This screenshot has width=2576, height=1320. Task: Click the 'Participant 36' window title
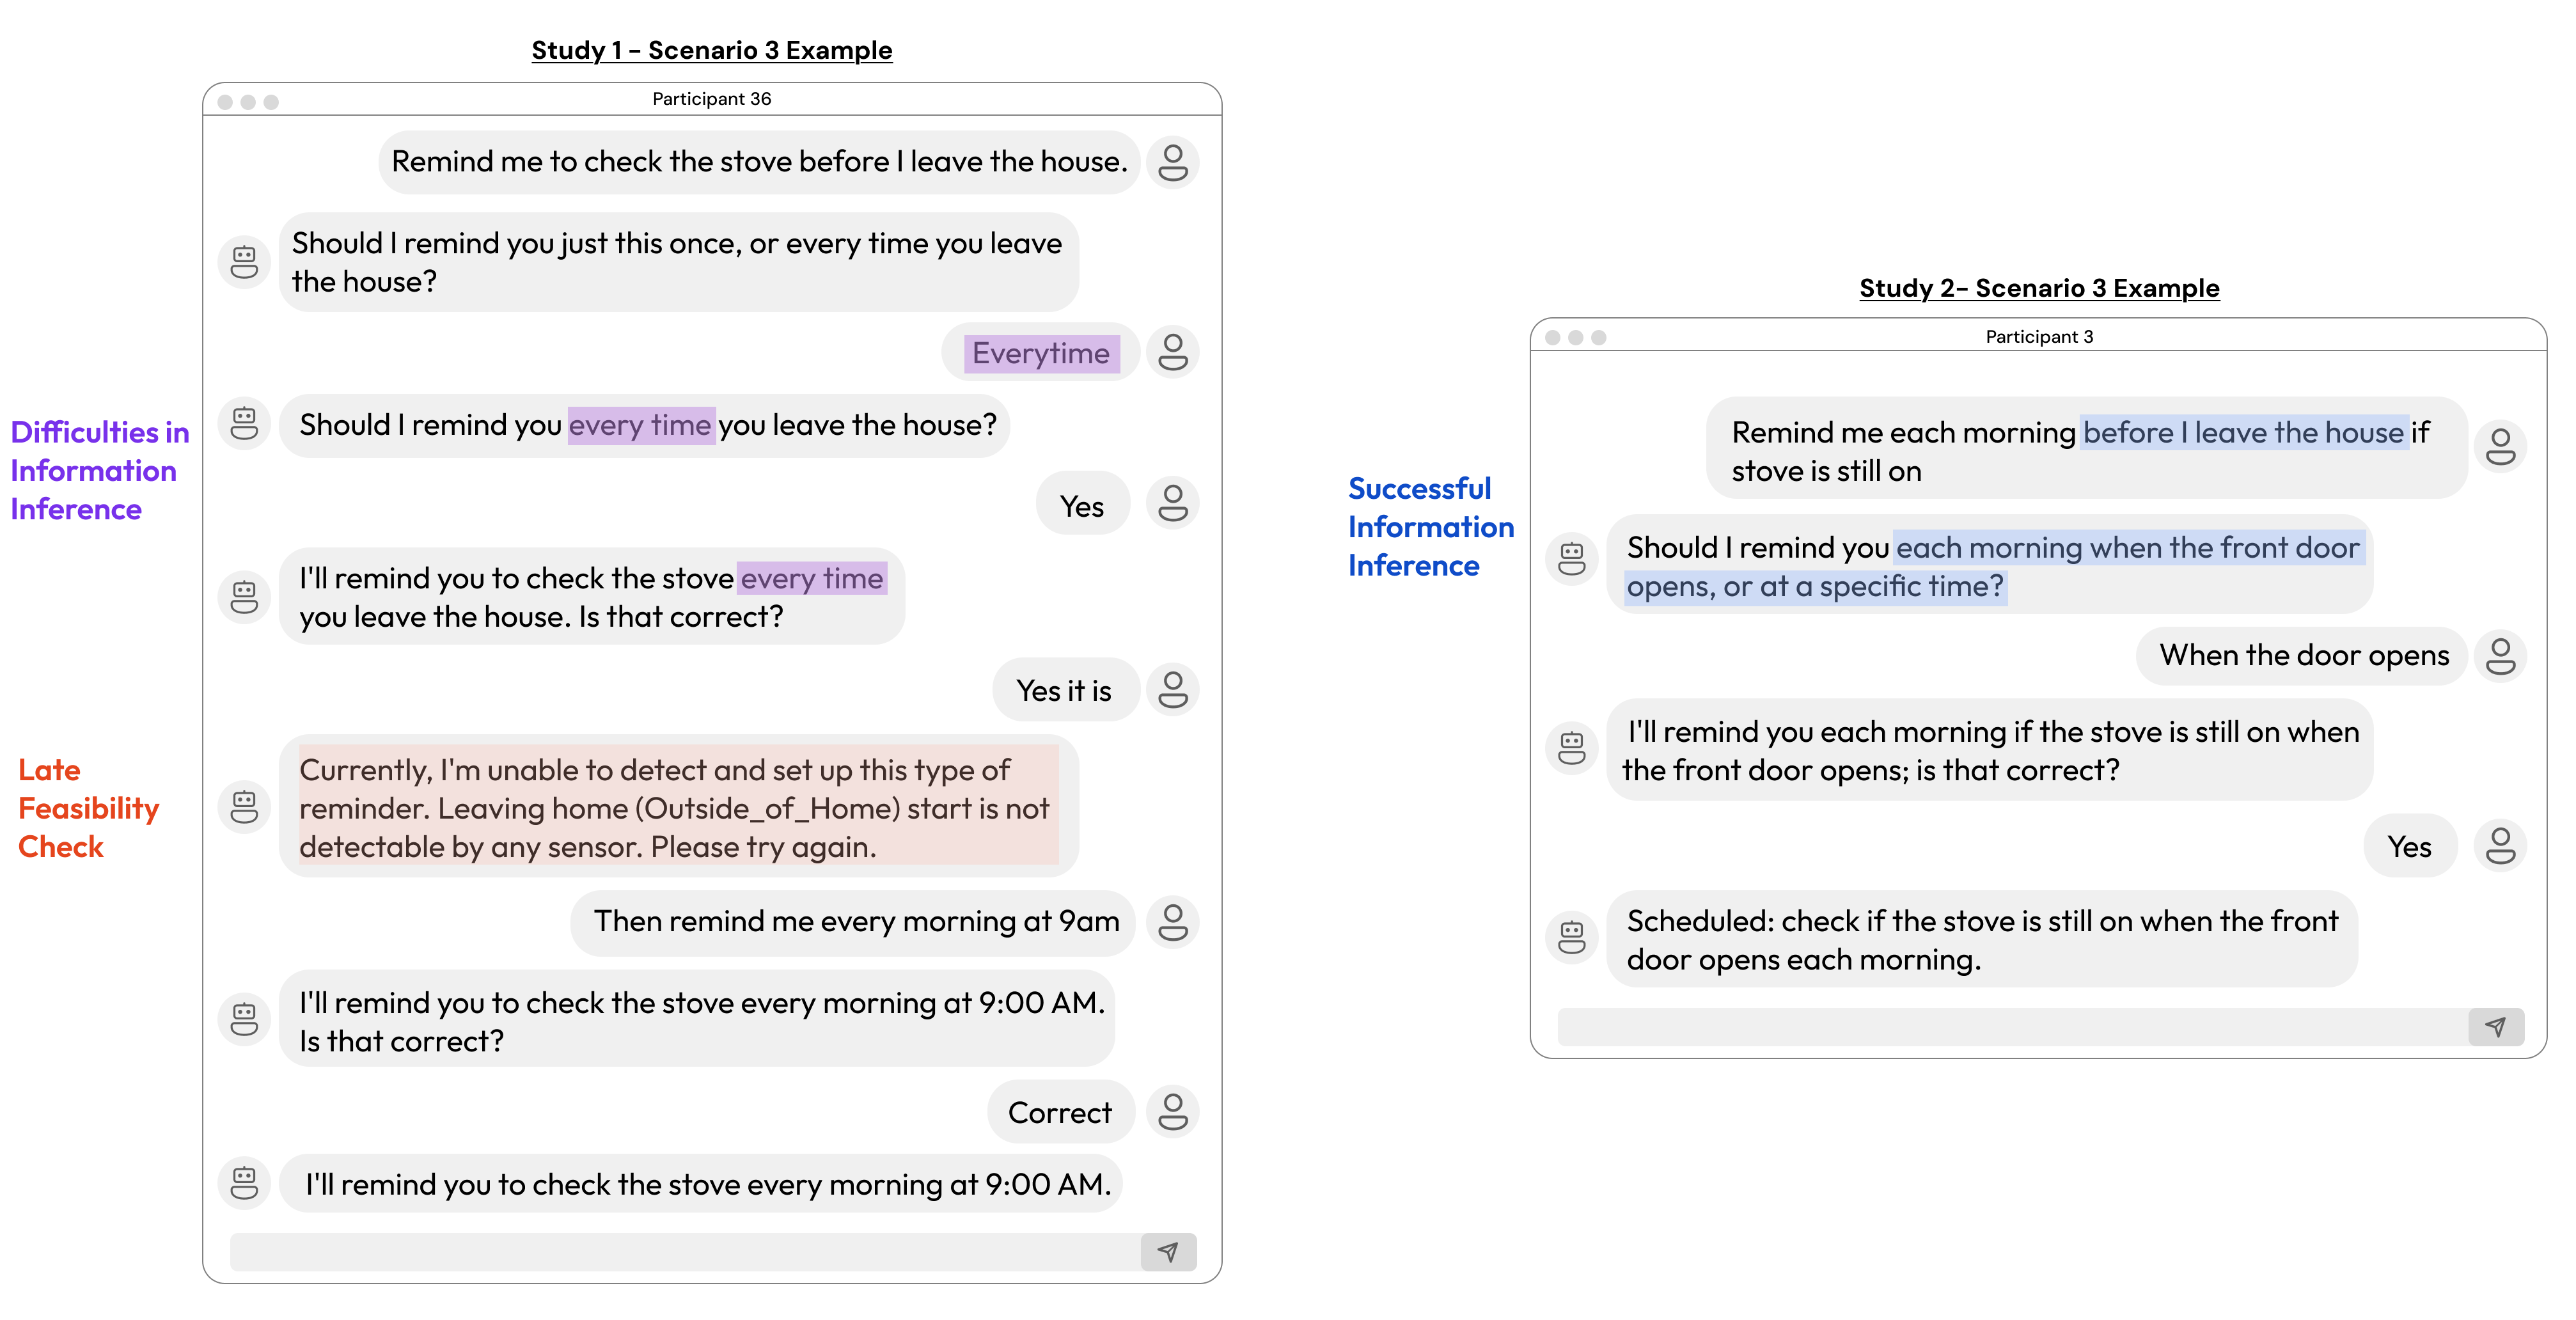click(x=712, y=99)
